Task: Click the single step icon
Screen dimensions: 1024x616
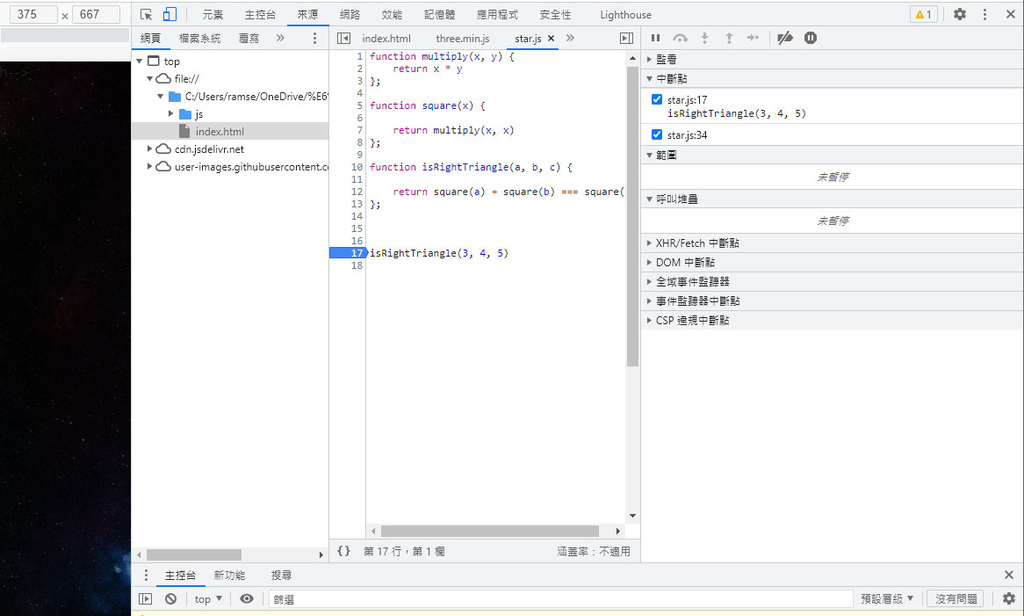Action: point(753,38)
